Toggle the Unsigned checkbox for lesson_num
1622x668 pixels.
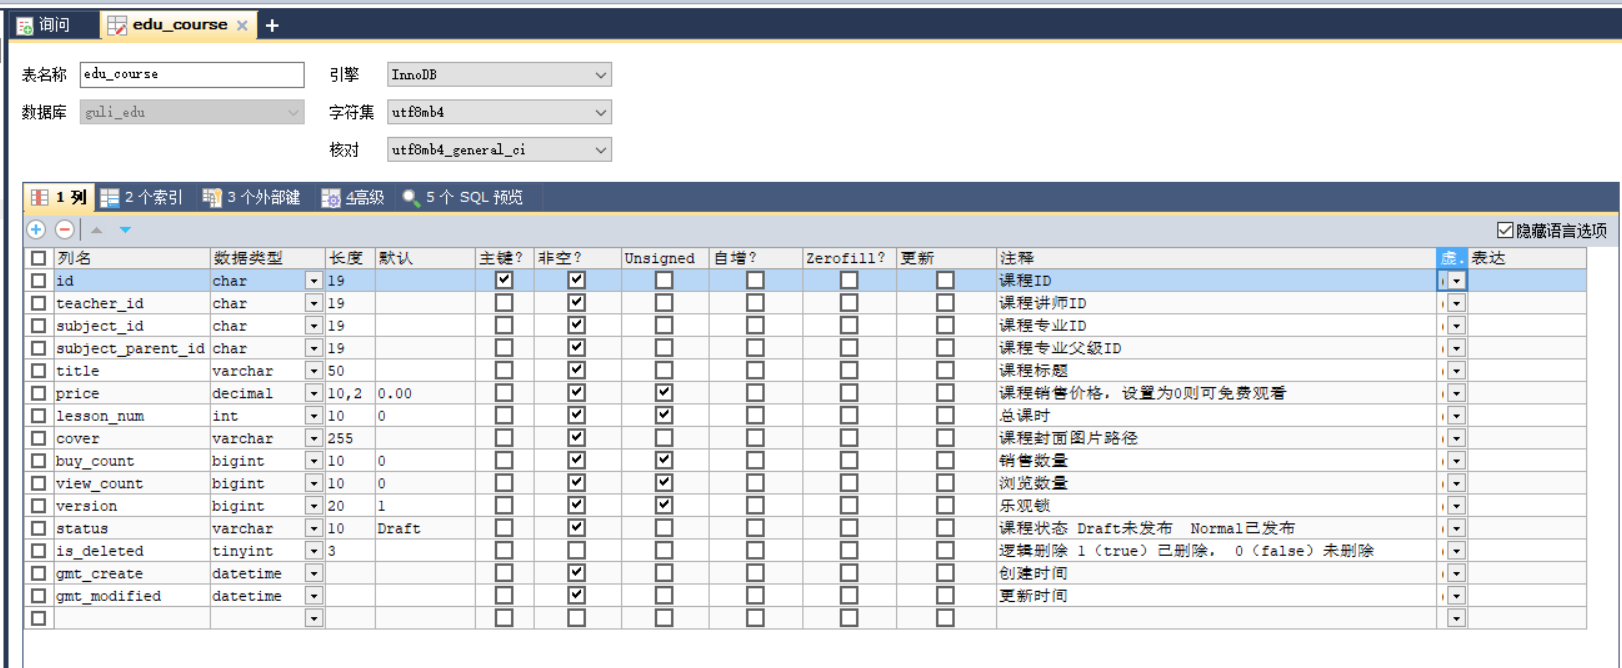click(664, 415)
